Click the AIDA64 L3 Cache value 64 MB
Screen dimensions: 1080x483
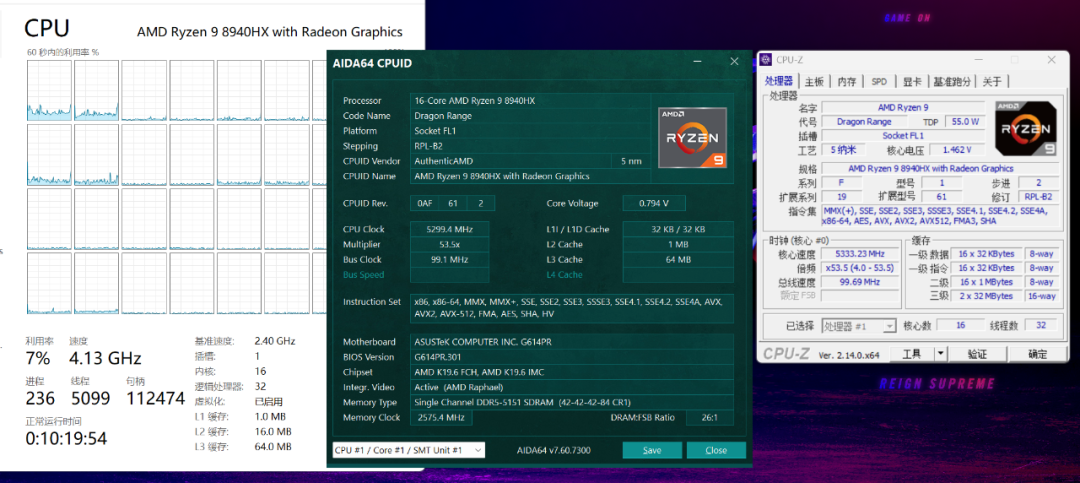pos(678,260)
